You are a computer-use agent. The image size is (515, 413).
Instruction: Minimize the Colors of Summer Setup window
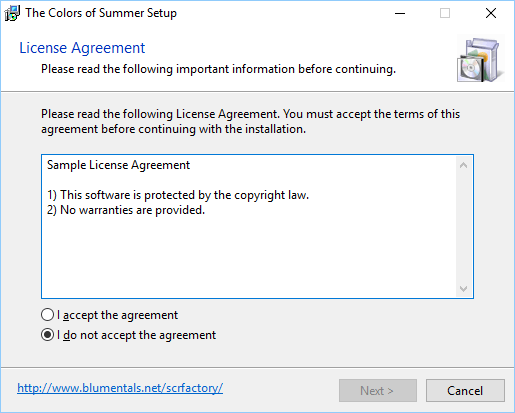[x=400, y=13]
